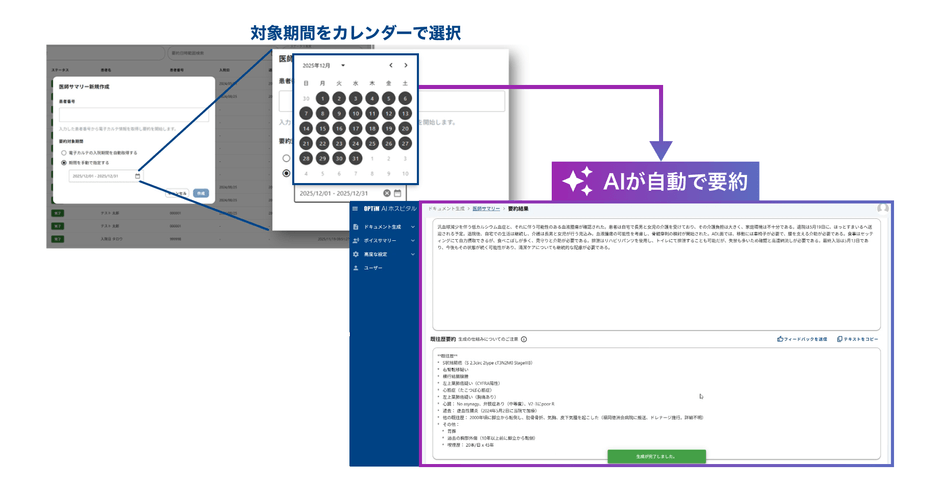940x502 pixels.
Task: Pick December 24 in the calendar
Action: (355, 143)
